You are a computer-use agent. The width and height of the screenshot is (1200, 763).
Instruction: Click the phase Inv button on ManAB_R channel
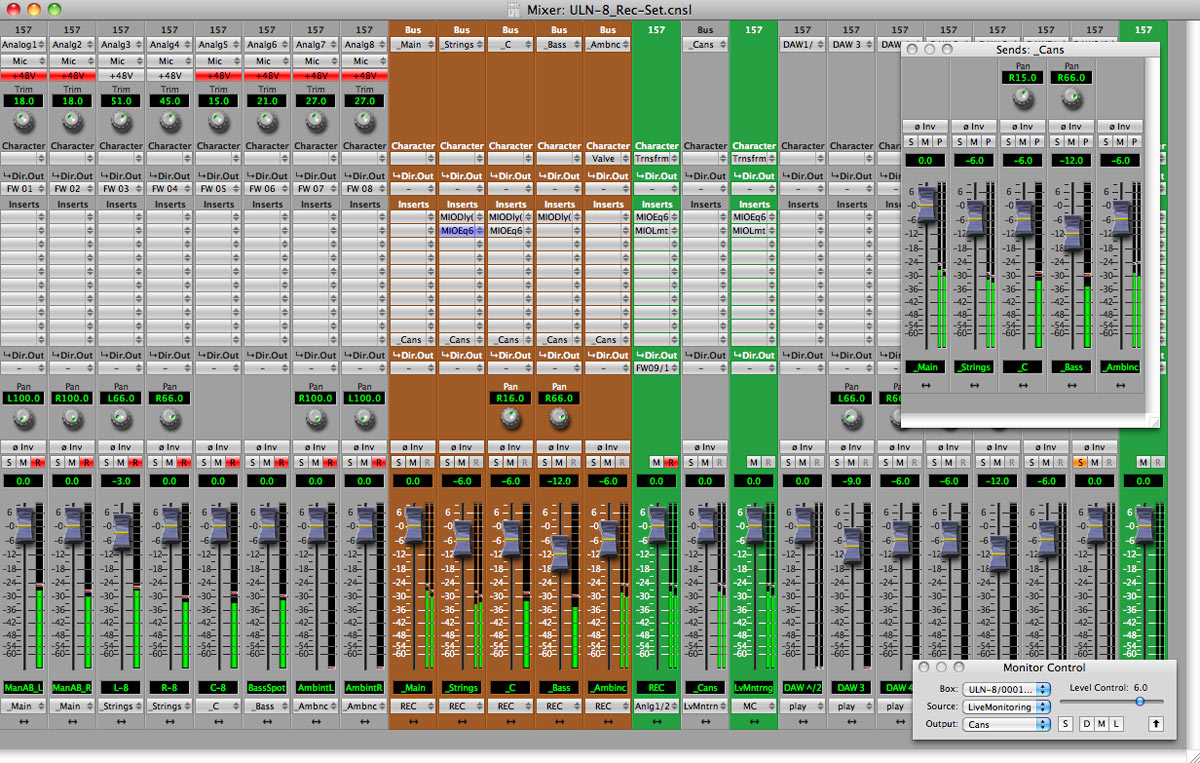pyautogui.click(x=72, y=447)
